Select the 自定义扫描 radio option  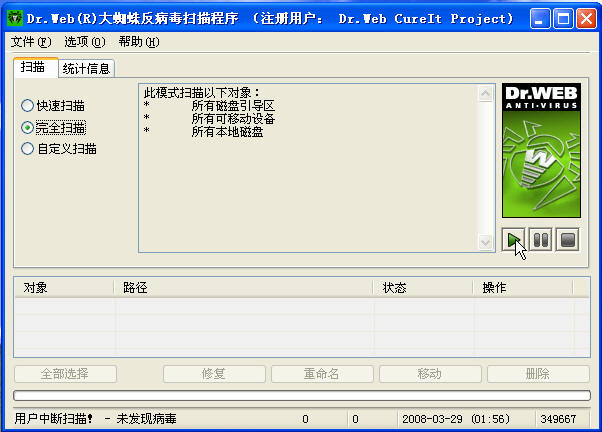click(59, 149)
